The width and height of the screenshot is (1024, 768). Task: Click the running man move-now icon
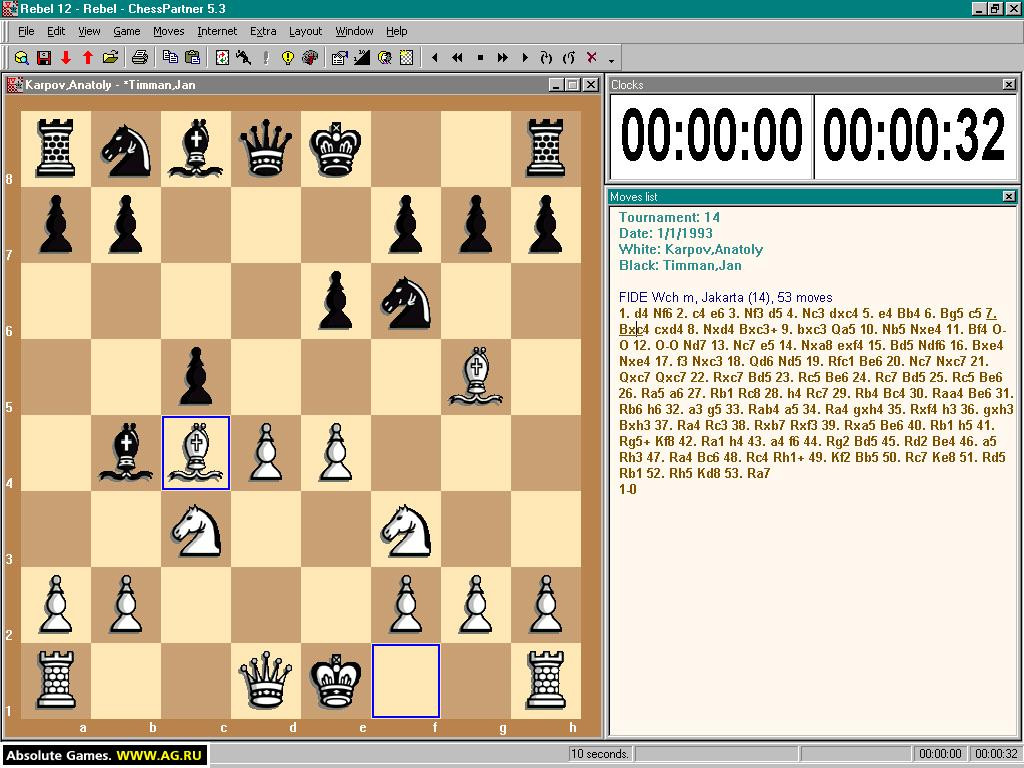point(244,57)
